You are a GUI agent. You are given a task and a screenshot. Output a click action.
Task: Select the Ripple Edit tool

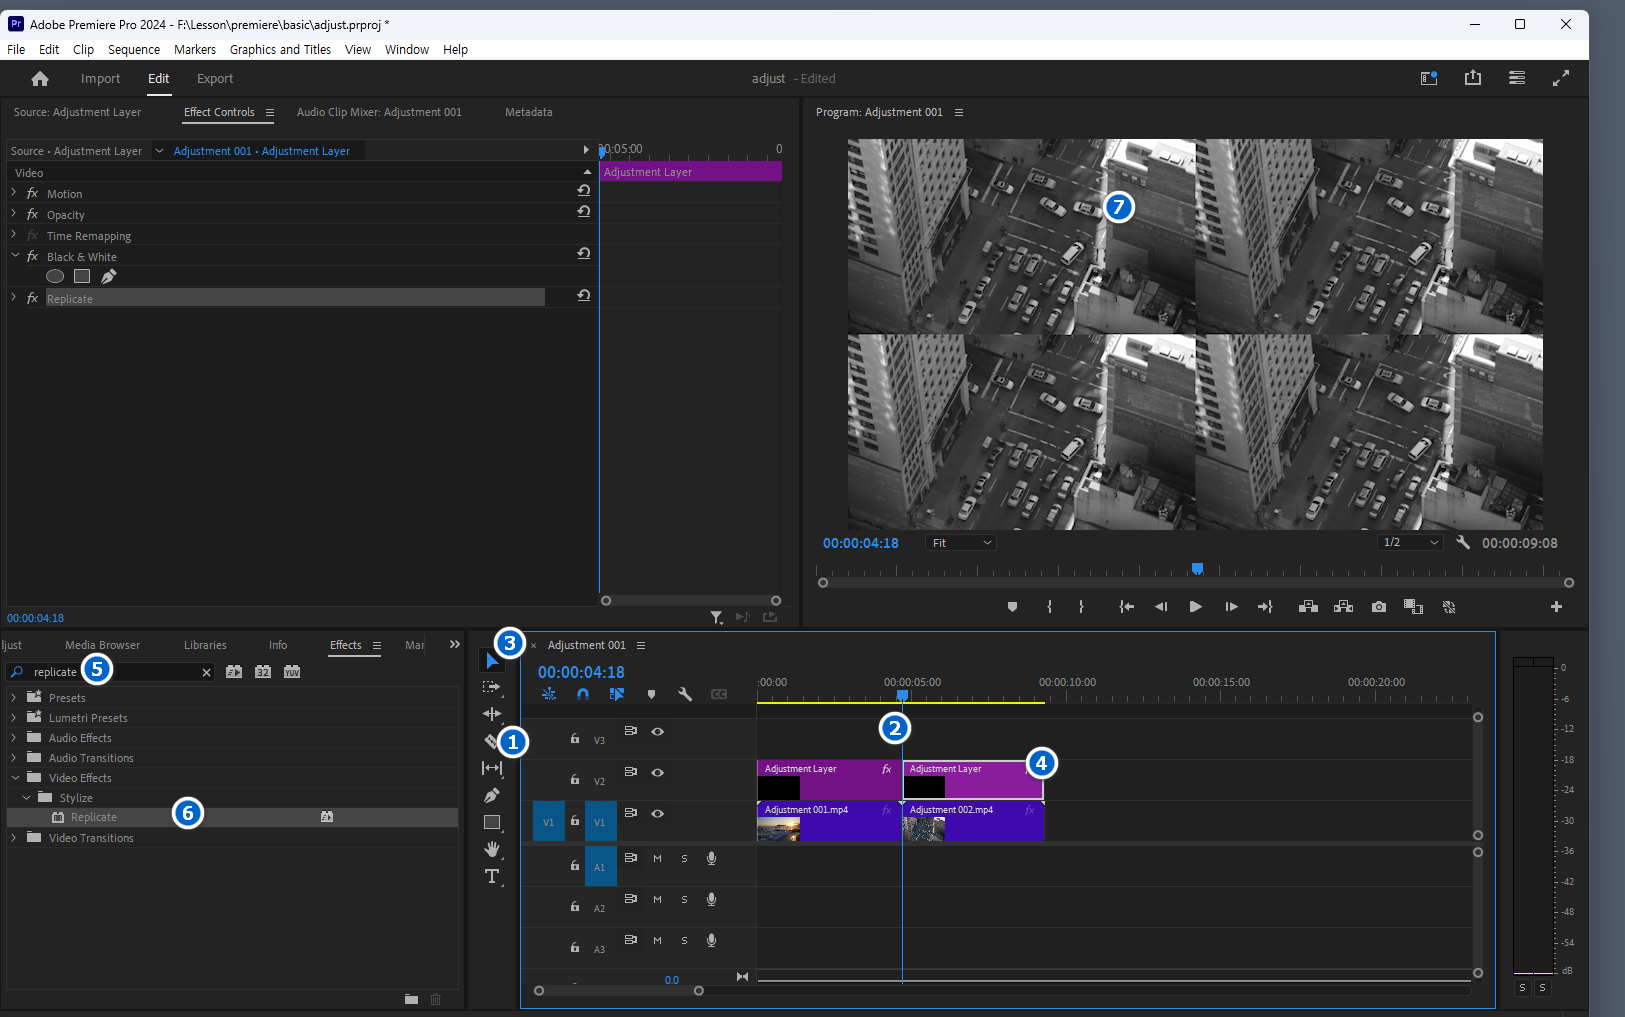pyautogui.click(x=492, y=714)
